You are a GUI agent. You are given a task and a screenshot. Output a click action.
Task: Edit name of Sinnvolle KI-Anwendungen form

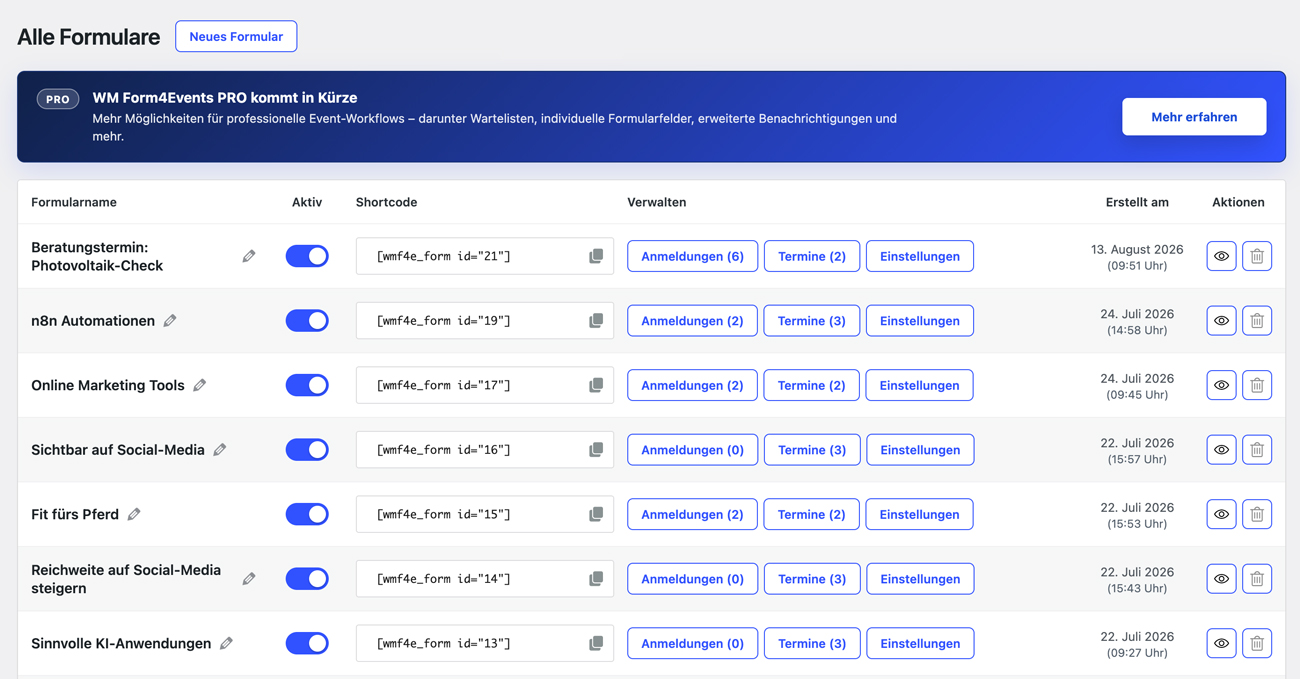(227, 643)
